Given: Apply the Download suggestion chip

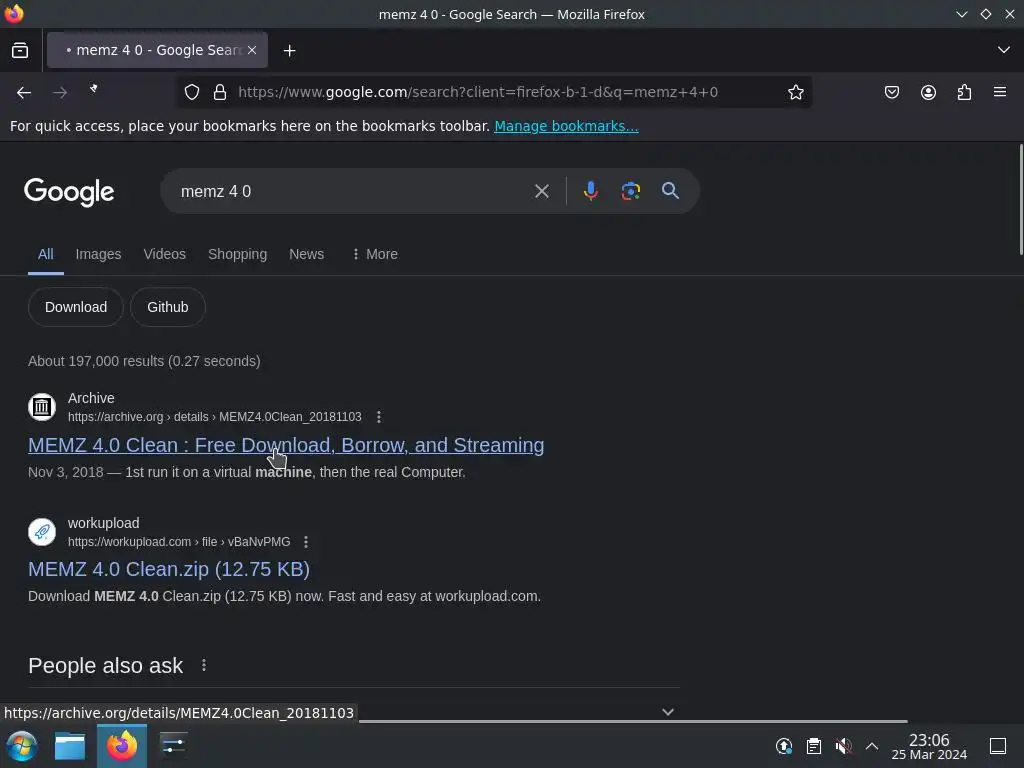Looking at the screenshot, I should pos(76,307).
